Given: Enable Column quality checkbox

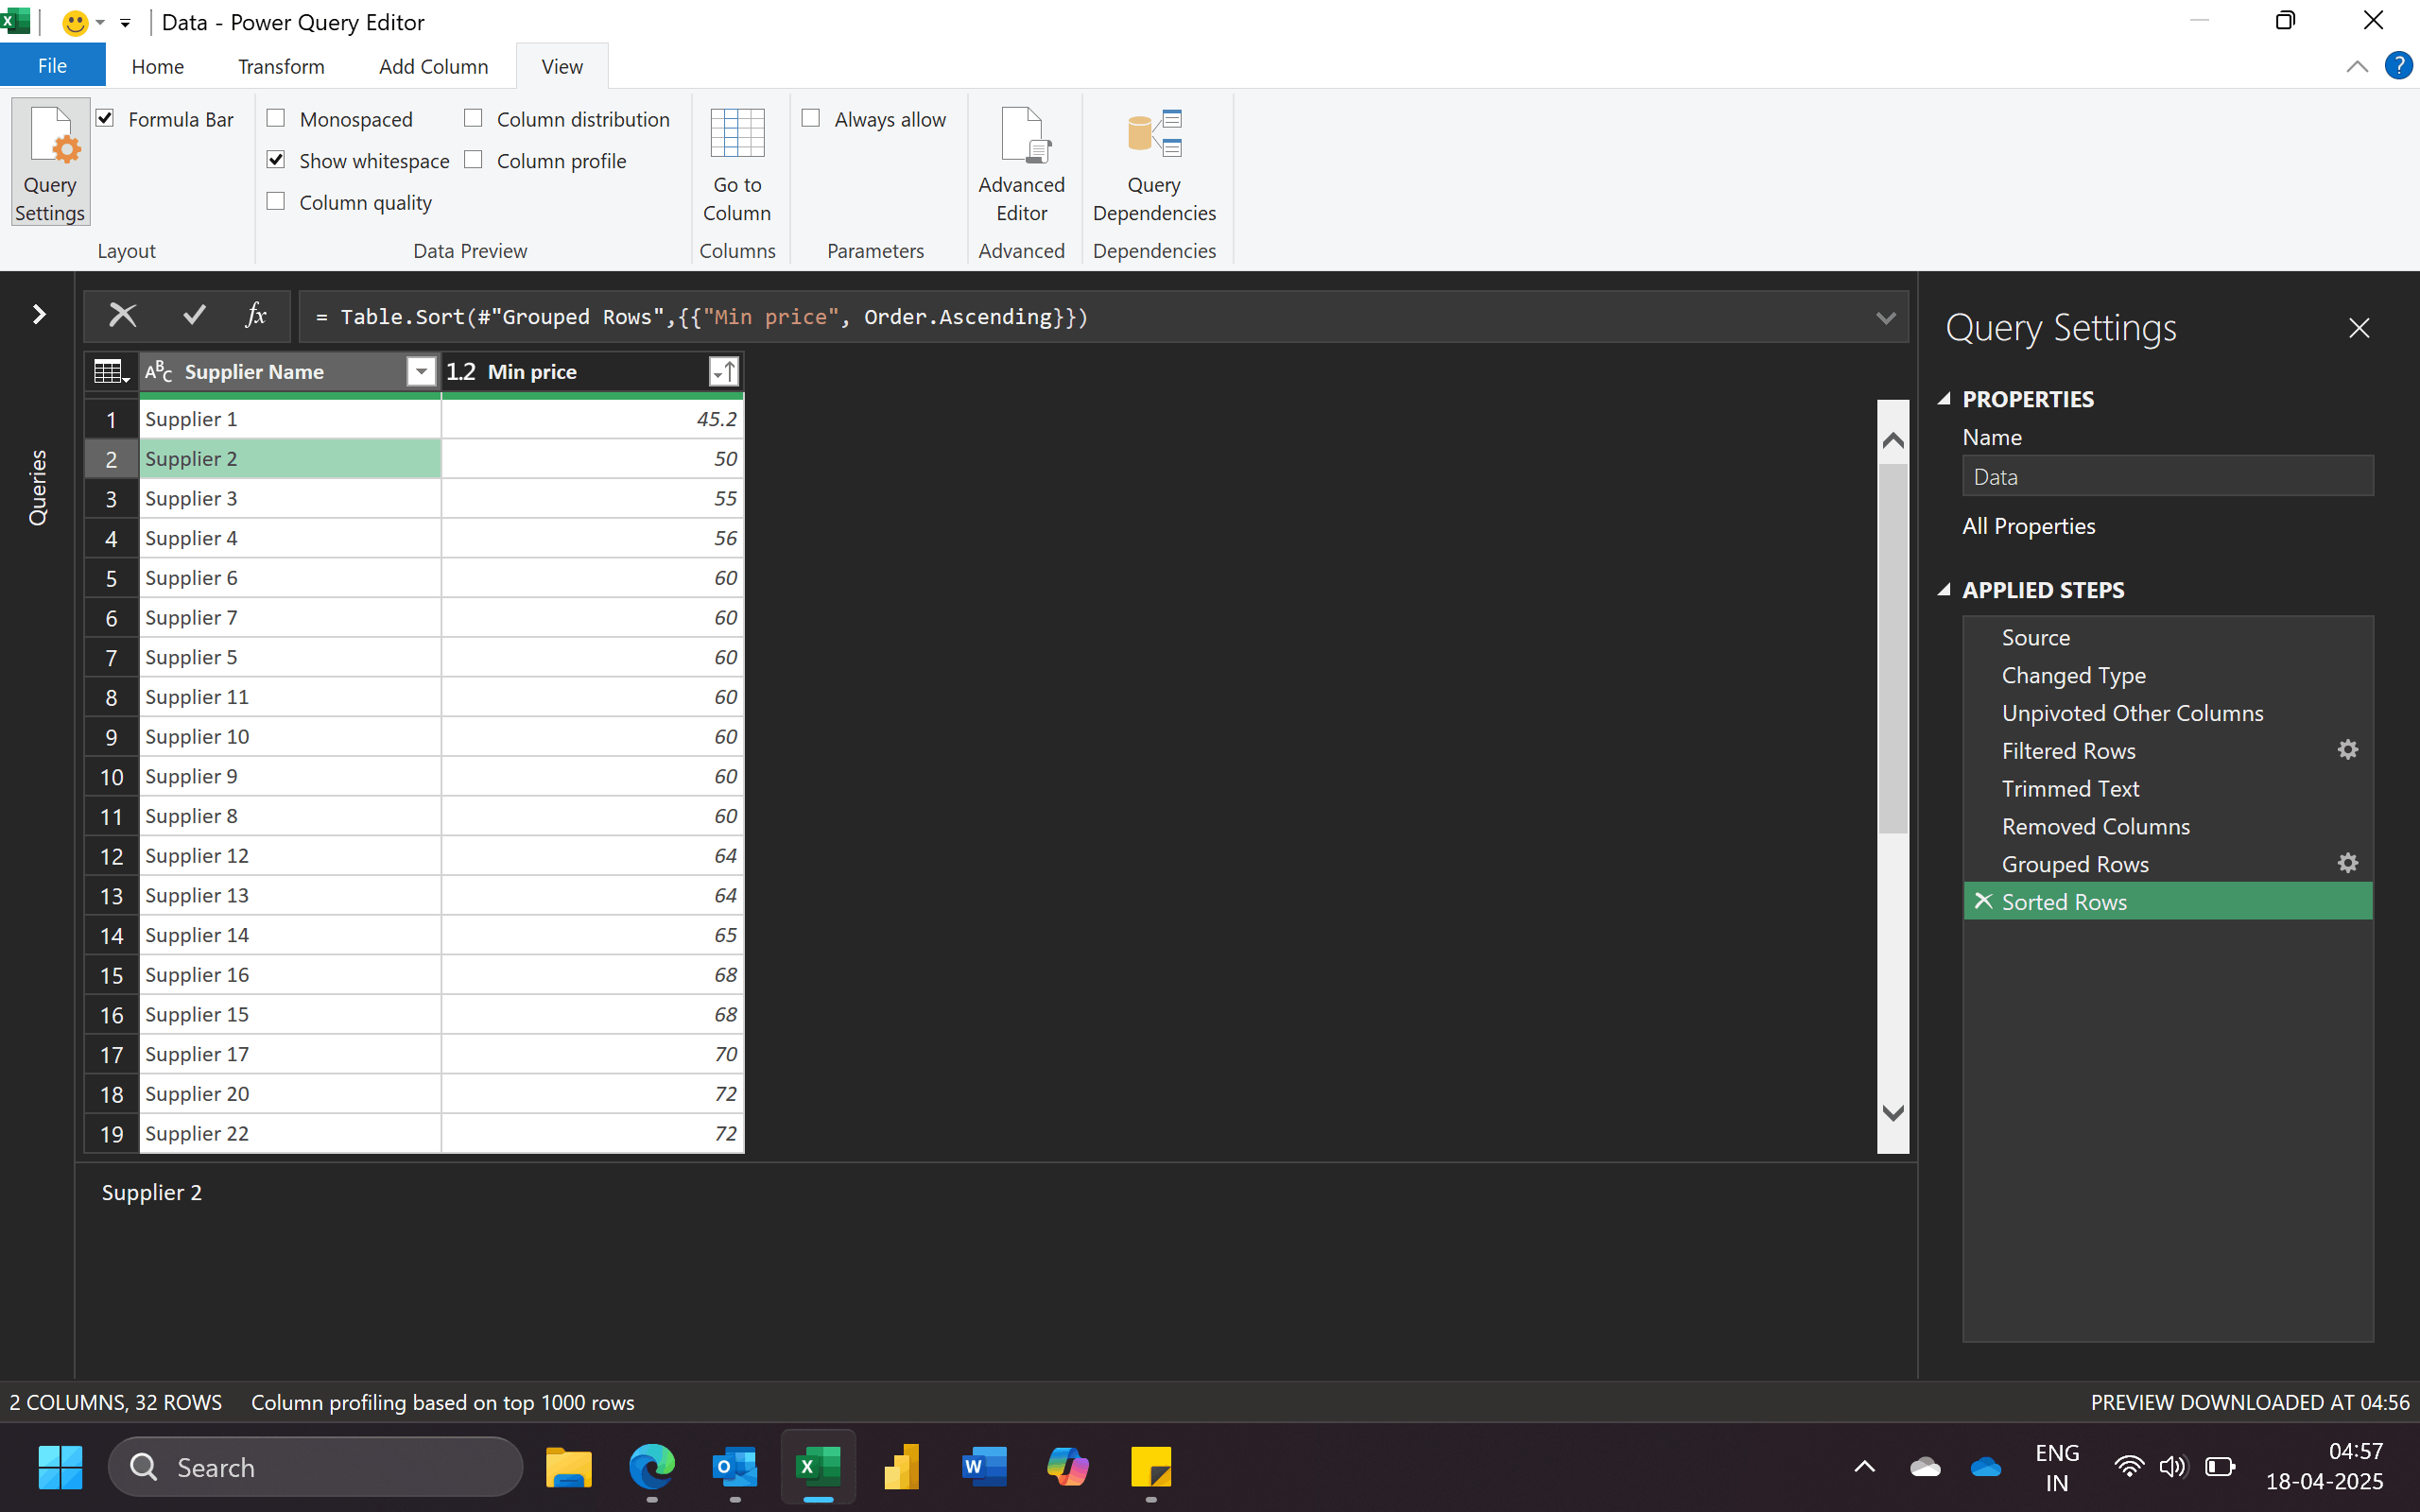Looking at the screenshot, I should point(276,201).
